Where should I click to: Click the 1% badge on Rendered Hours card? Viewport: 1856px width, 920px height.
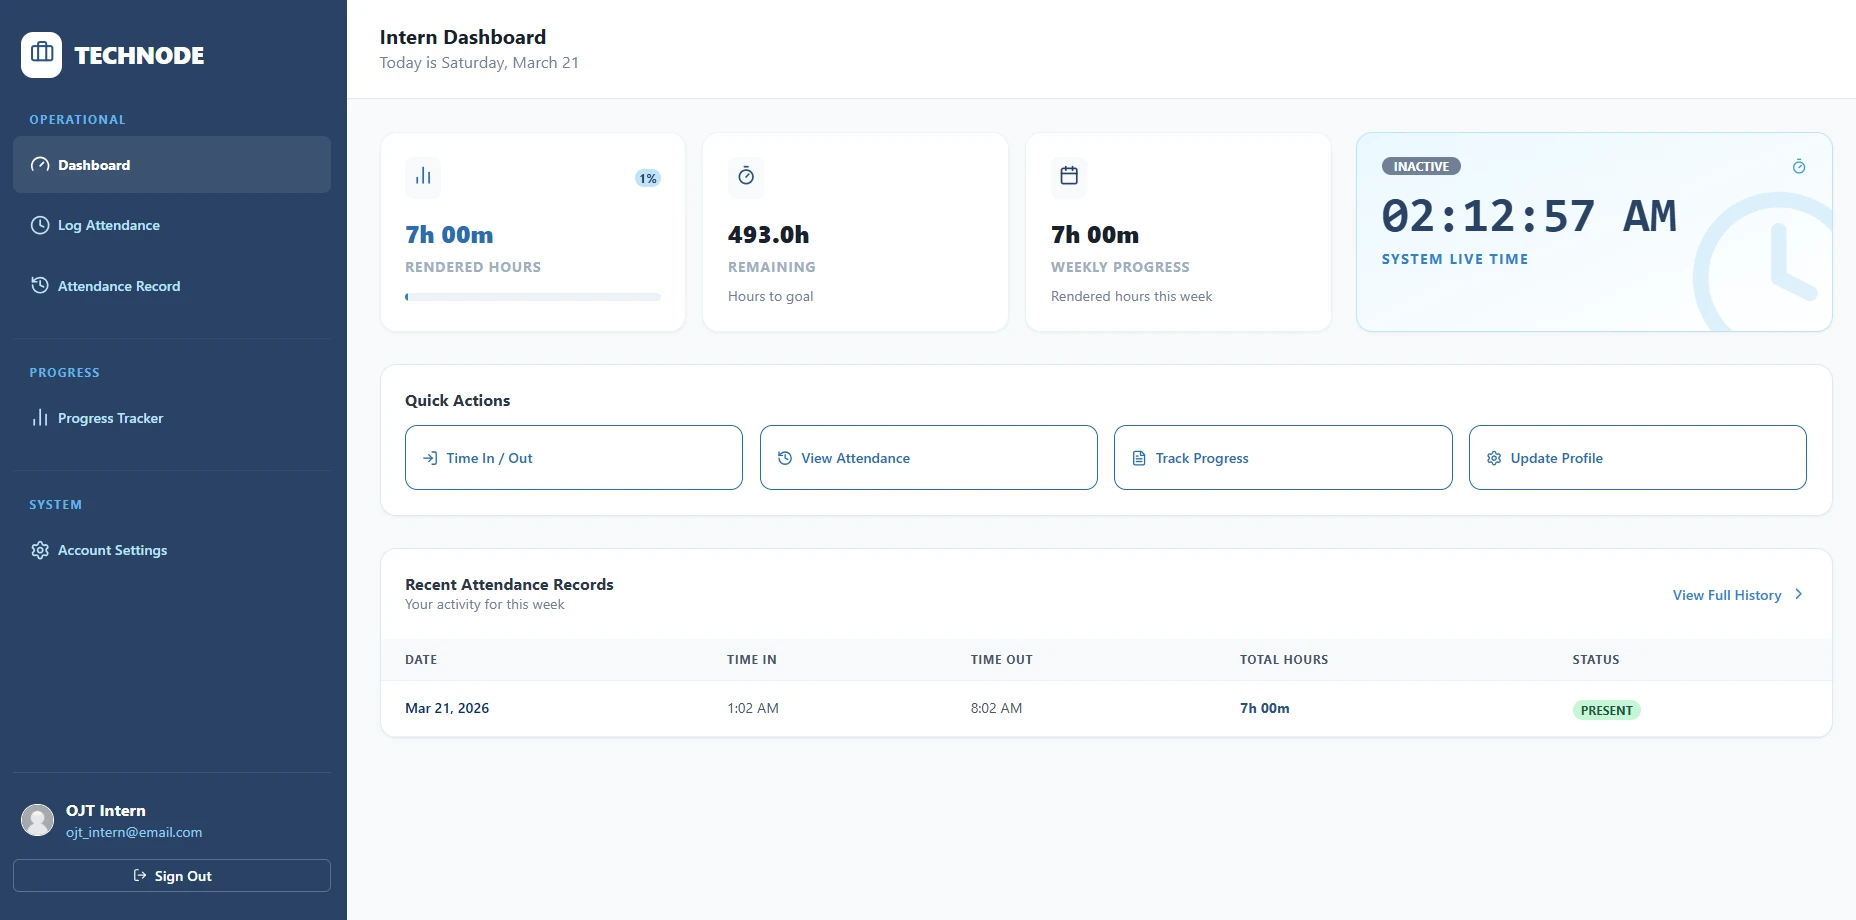(x=648, y=178)
